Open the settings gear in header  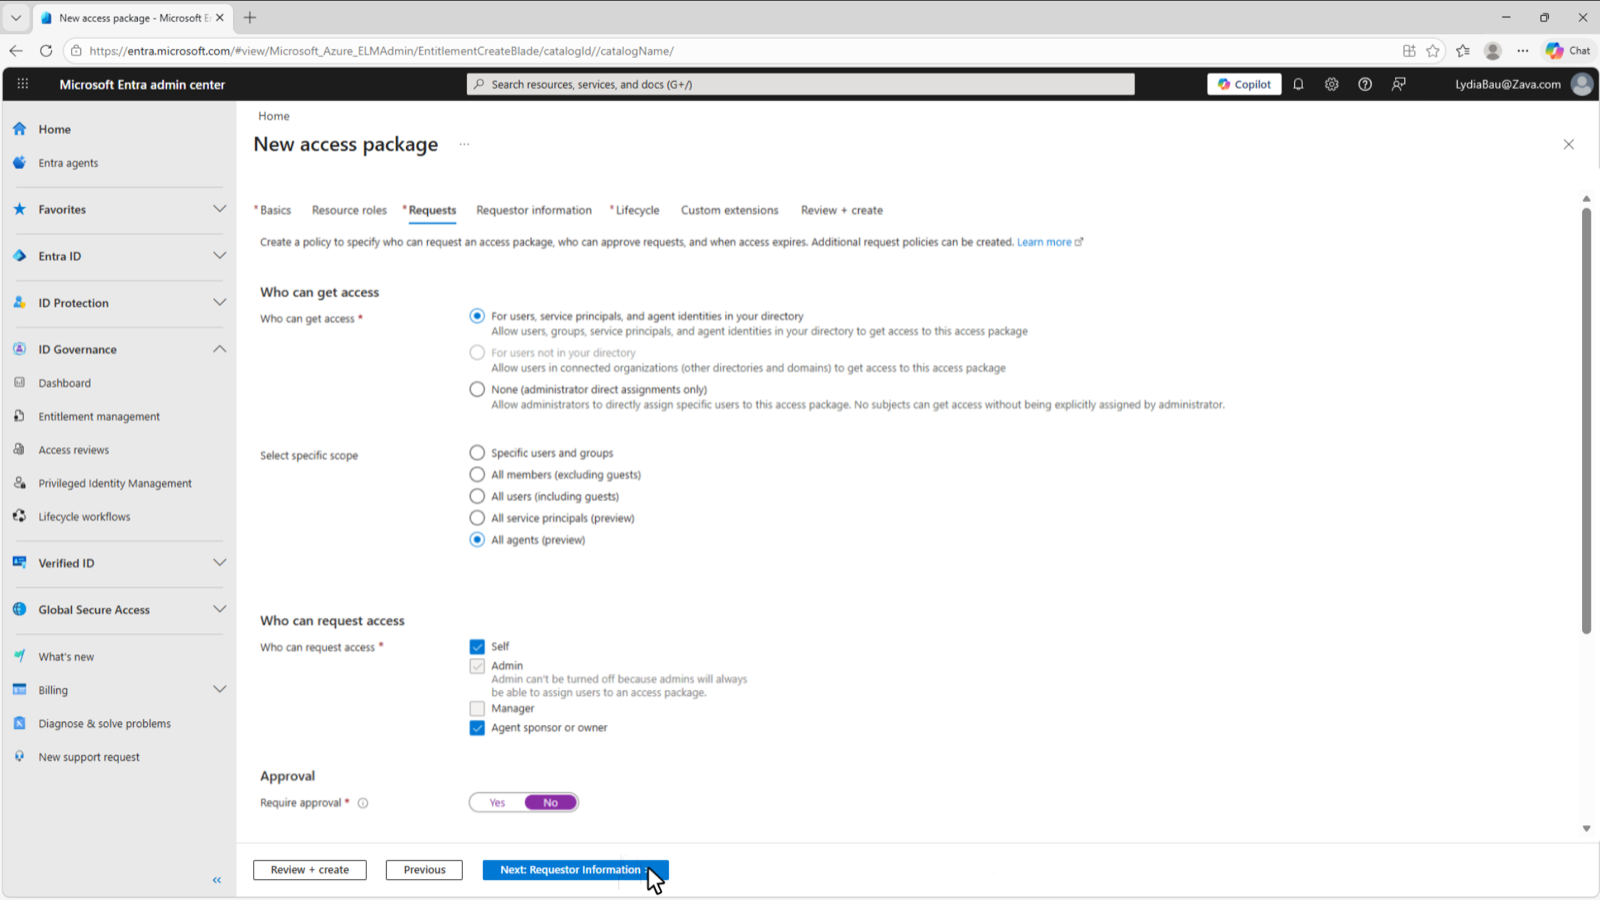[1331, 84]
